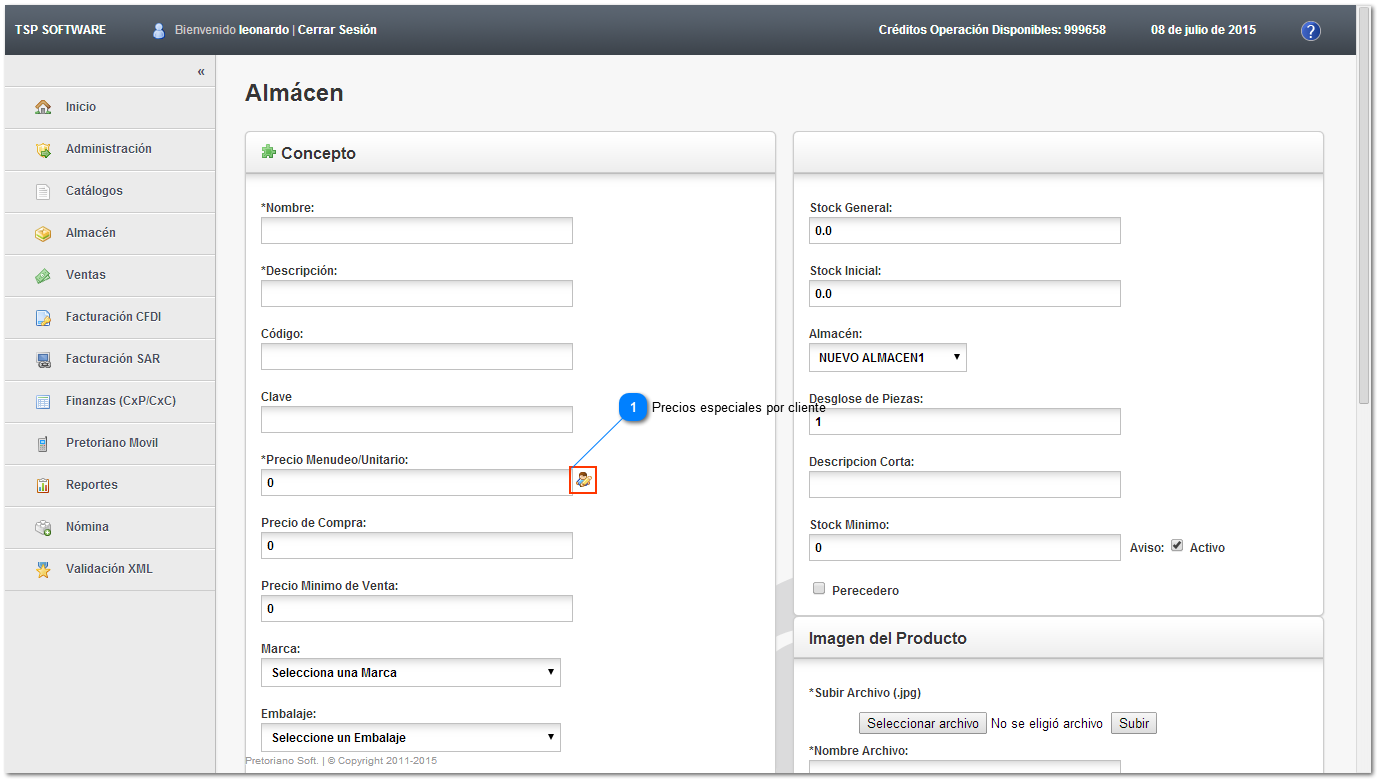Open Nómina section

click(110, 527)
